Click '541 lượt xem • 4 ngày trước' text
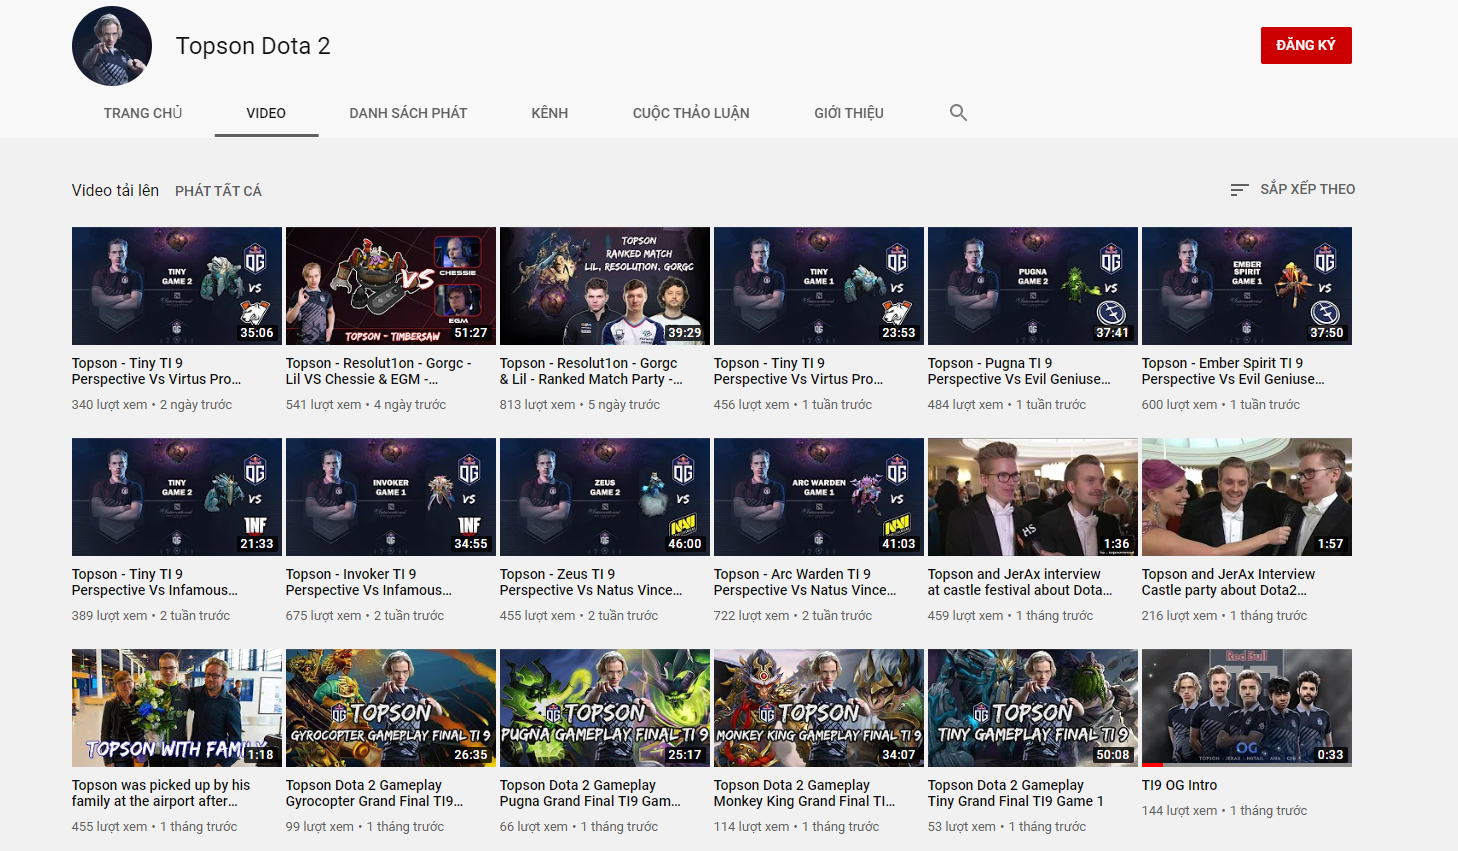Image resolution: width=1458 pixels, height=851 pixels. point(366,405)
